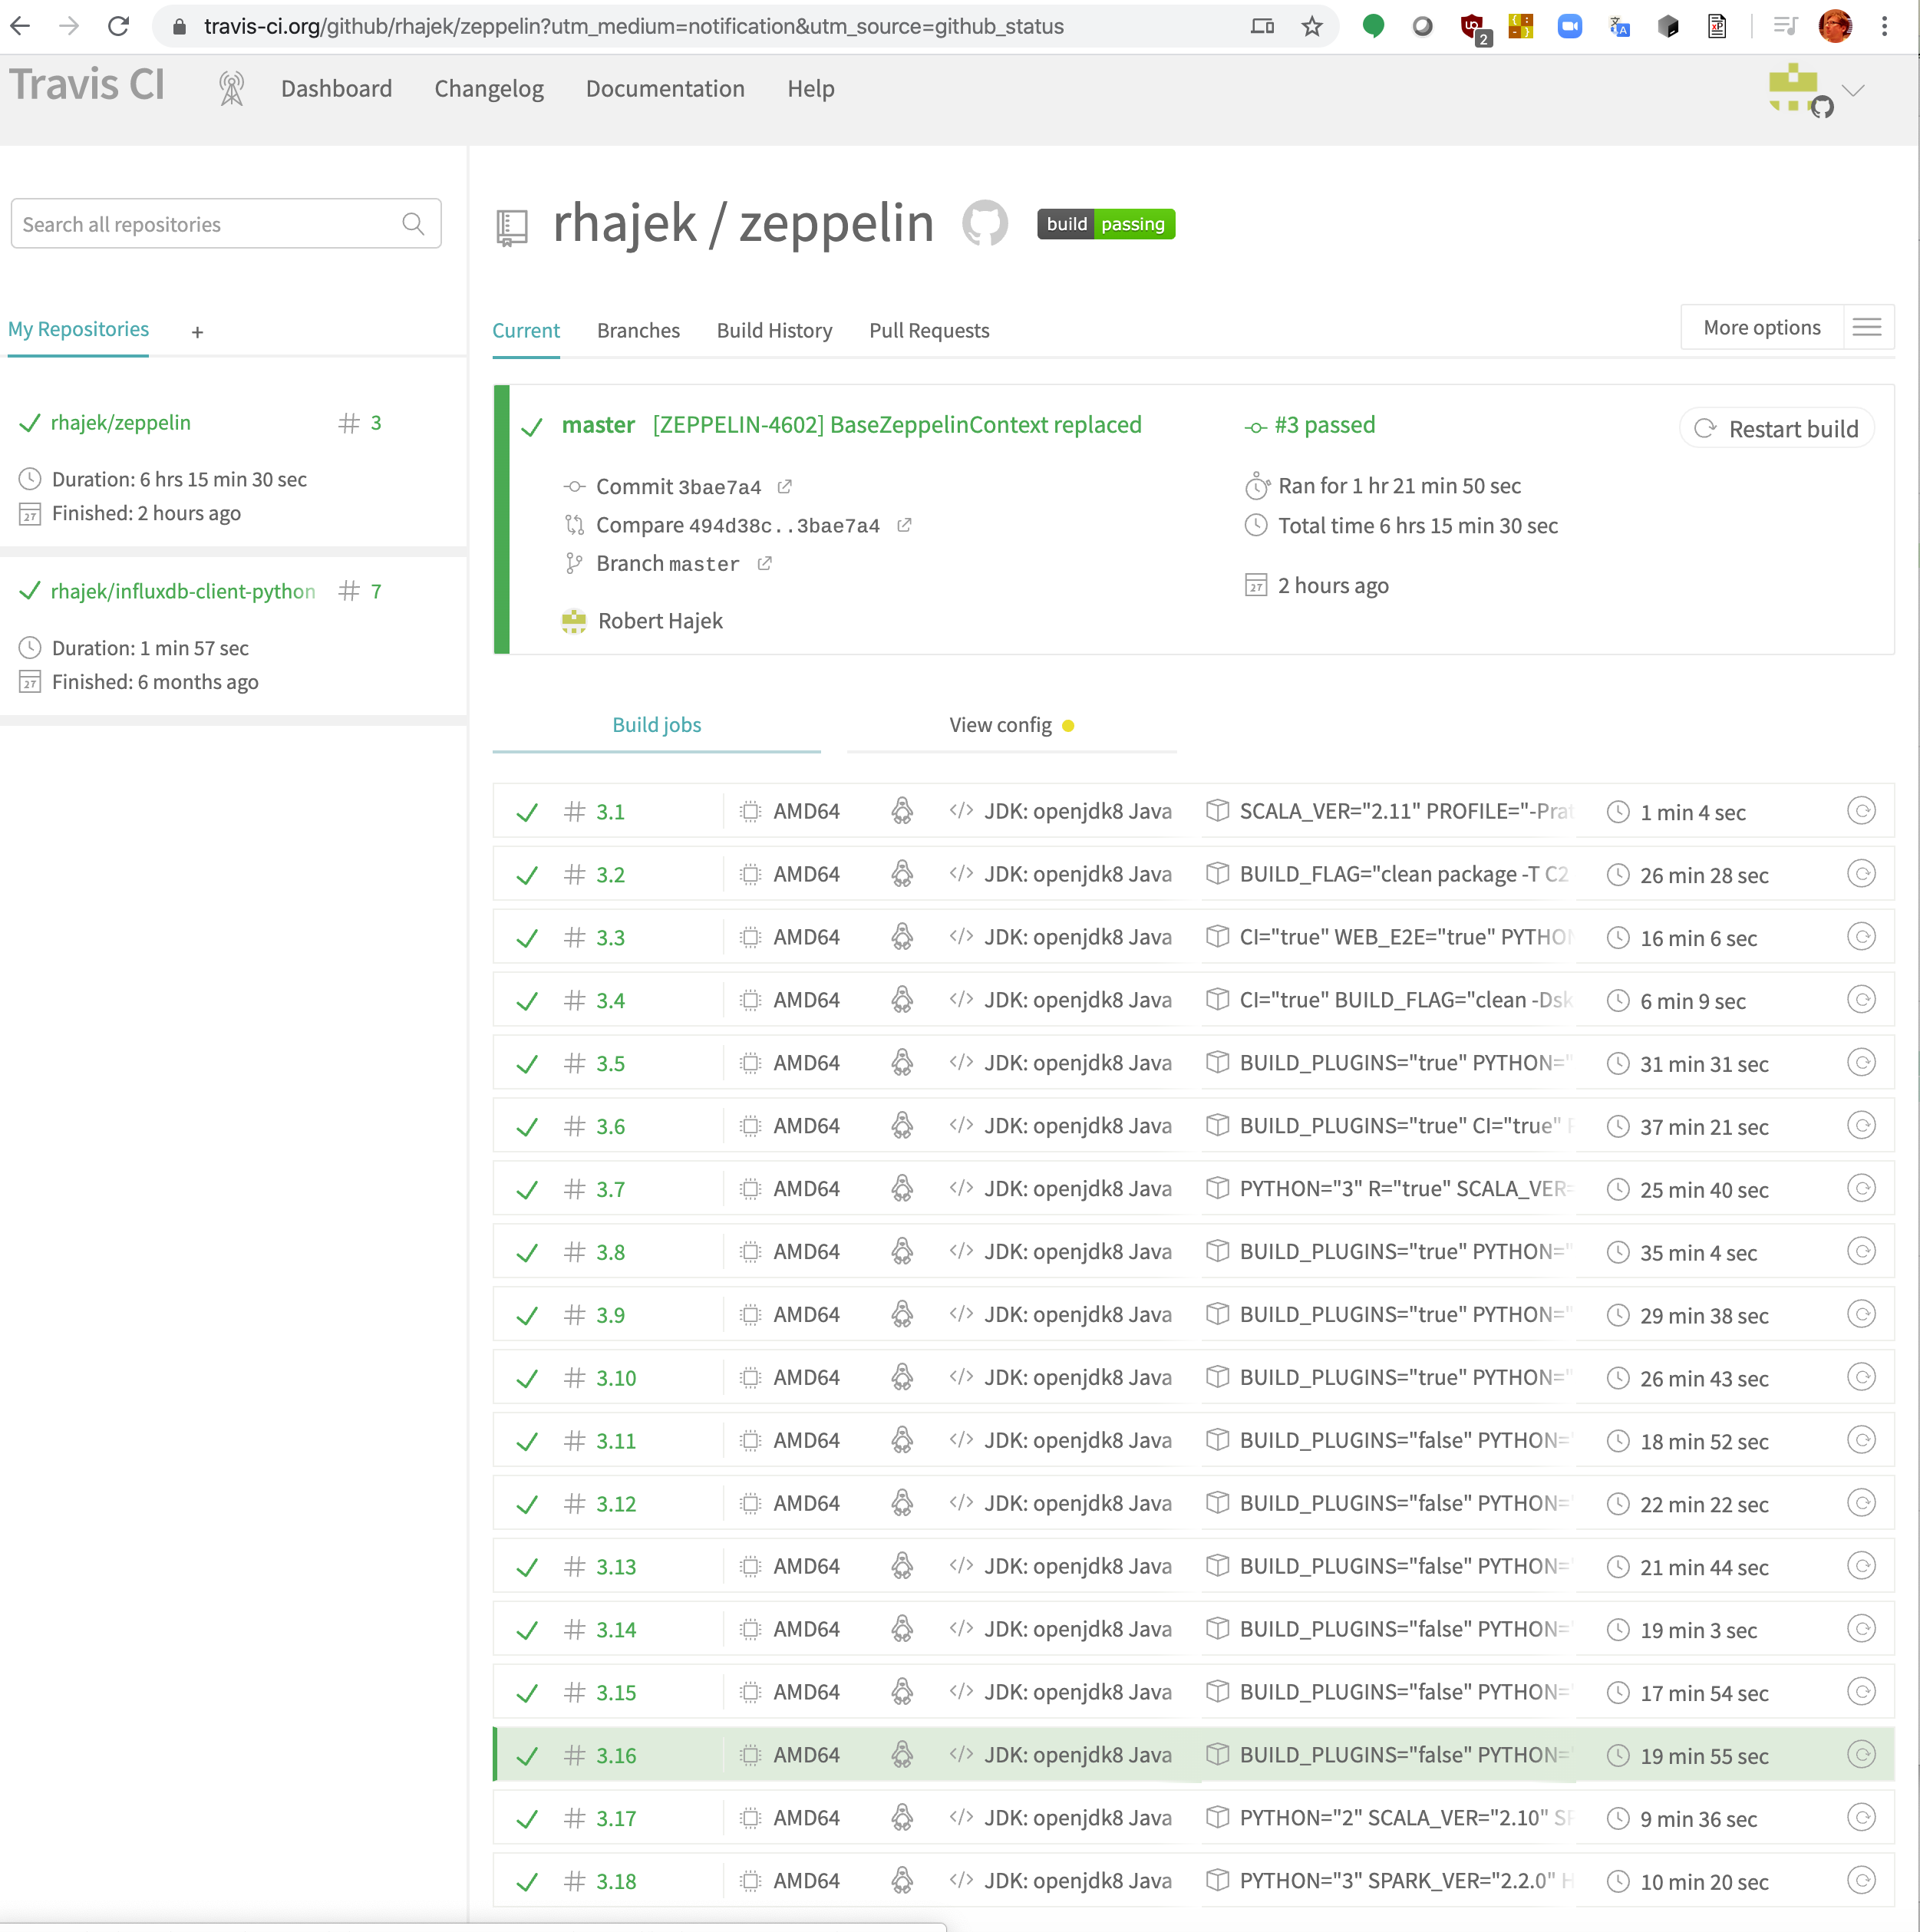Click the Restart build button

[1776, 429]
